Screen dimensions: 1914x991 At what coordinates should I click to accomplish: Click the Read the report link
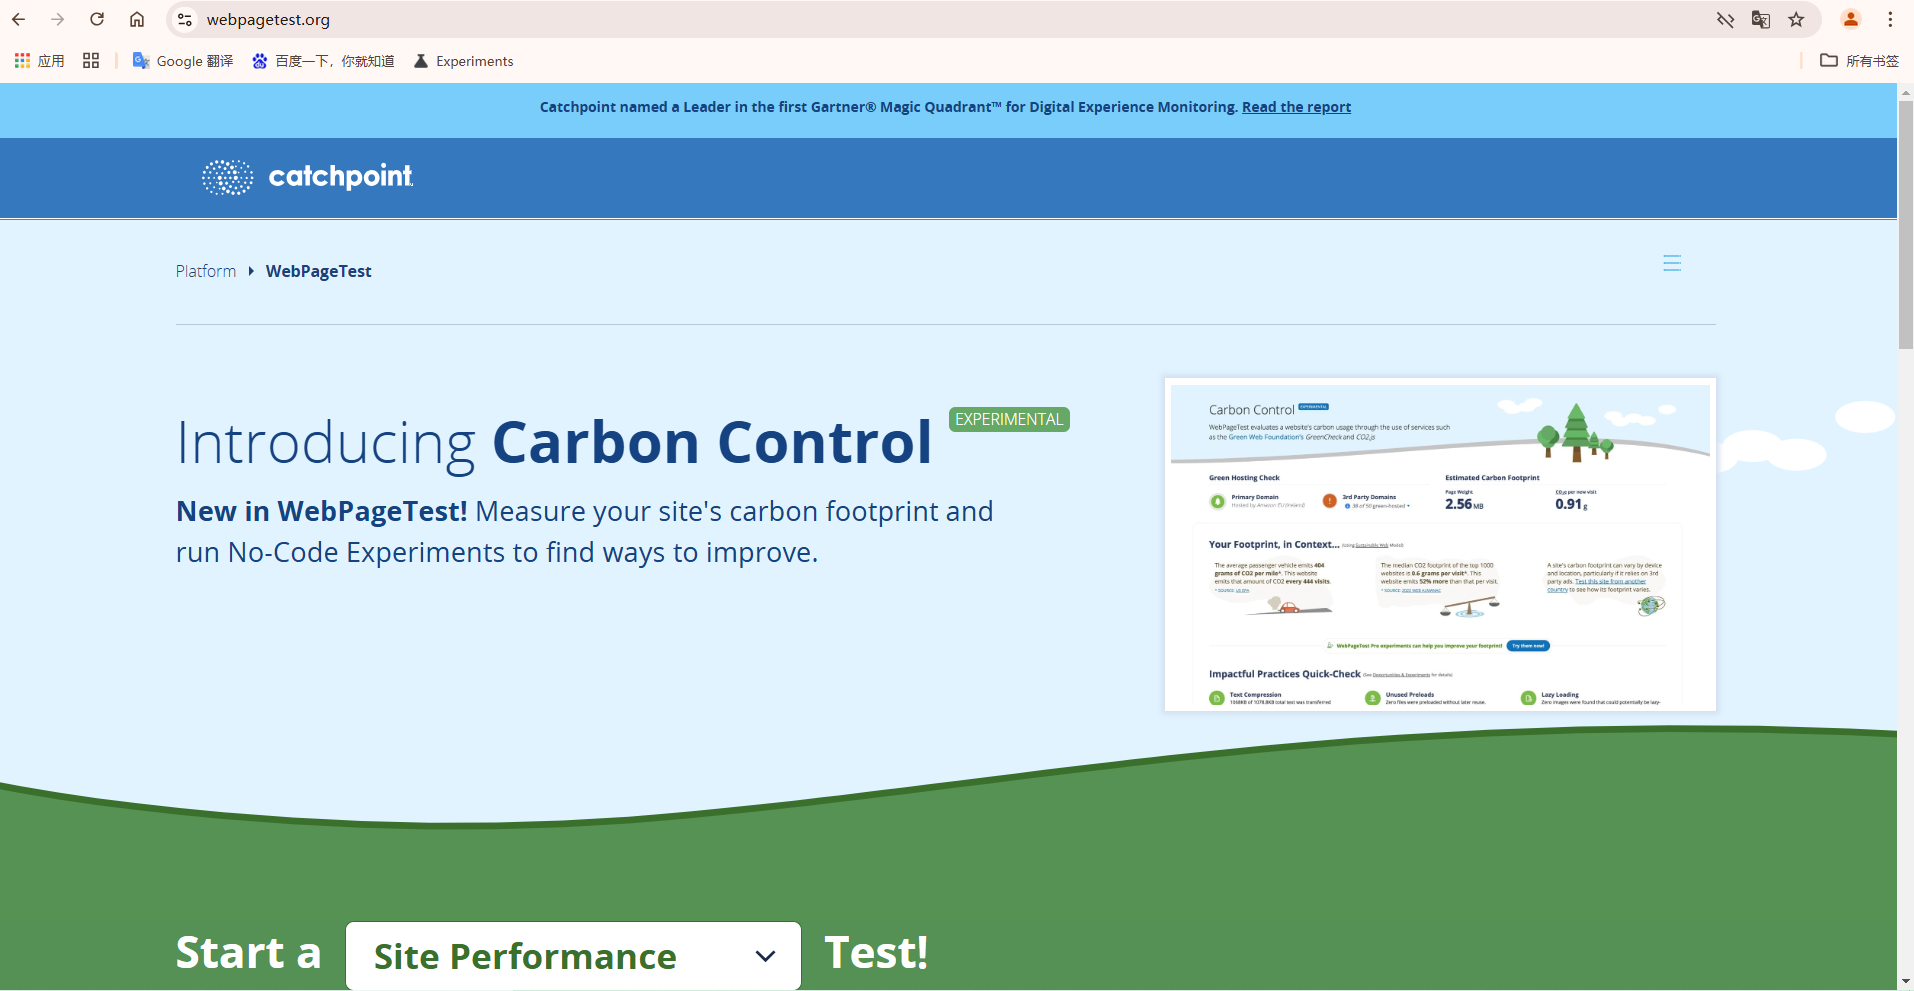pyautogui.click(x=1296, y=107)
